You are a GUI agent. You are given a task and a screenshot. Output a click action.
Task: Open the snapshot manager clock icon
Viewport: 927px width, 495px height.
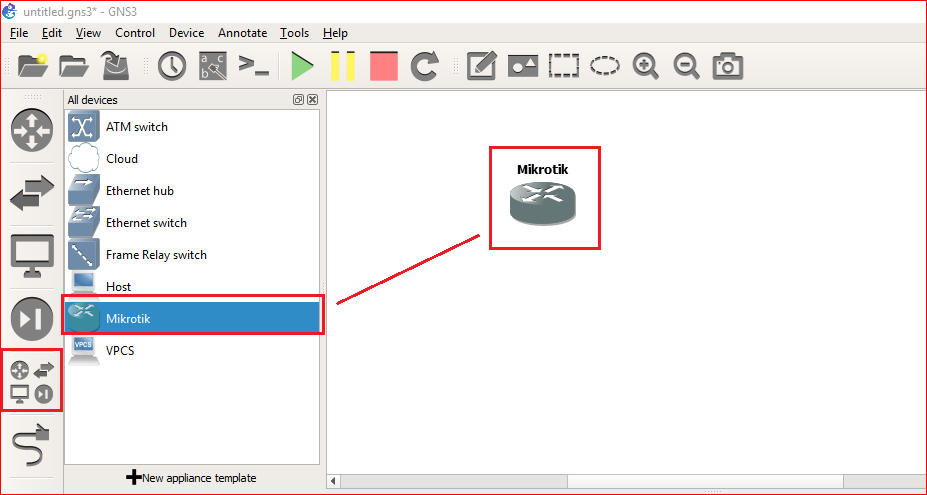pyautogui.click(x=172, y=66)
